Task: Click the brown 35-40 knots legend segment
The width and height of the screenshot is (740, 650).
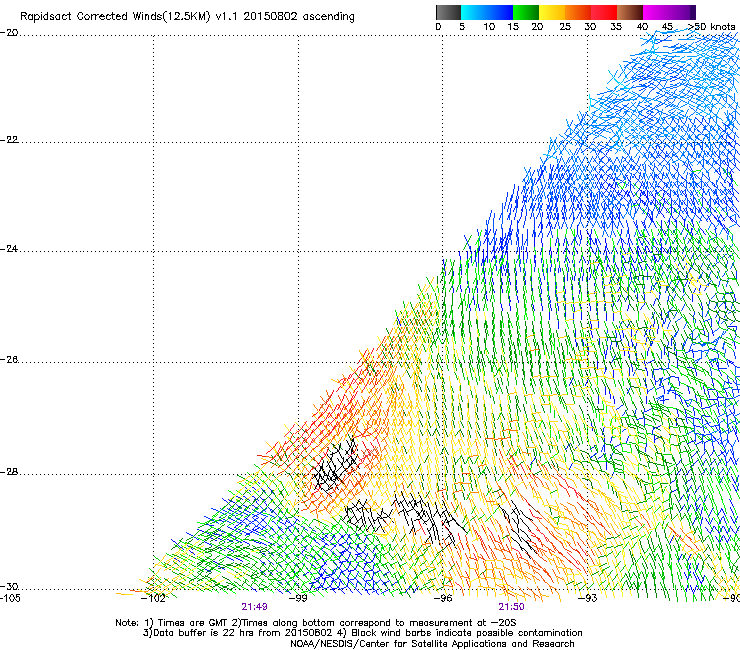Action: point(630,12)
